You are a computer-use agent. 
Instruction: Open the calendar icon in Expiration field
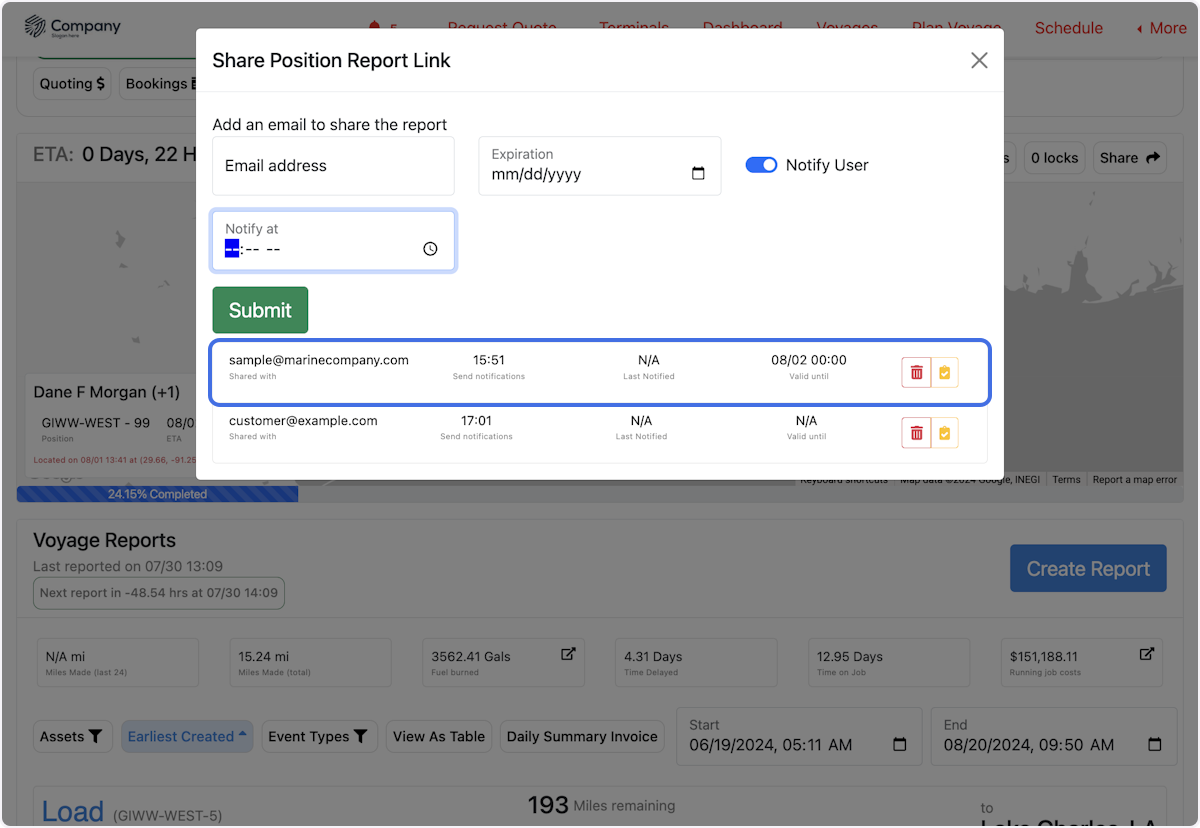(x=698, y=173)
